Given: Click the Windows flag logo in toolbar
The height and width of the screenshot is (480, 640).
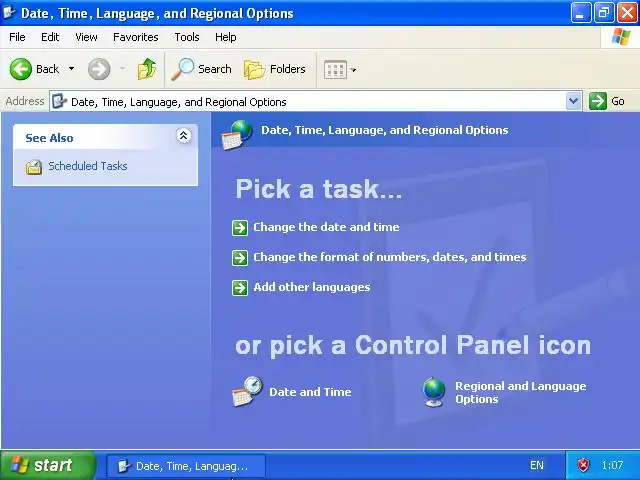Looking at the screenshot, I should tap(621, 37).
